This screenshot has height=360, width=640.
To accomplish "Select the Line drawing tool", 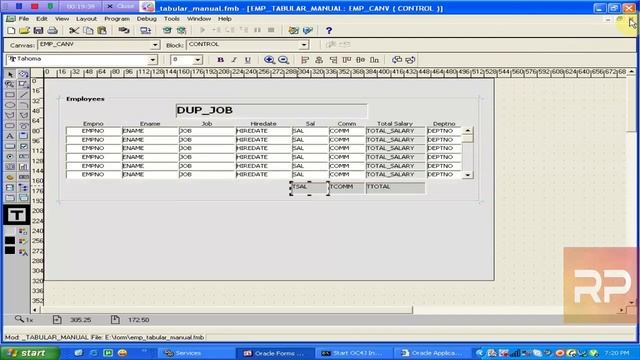I will (24, 95).
